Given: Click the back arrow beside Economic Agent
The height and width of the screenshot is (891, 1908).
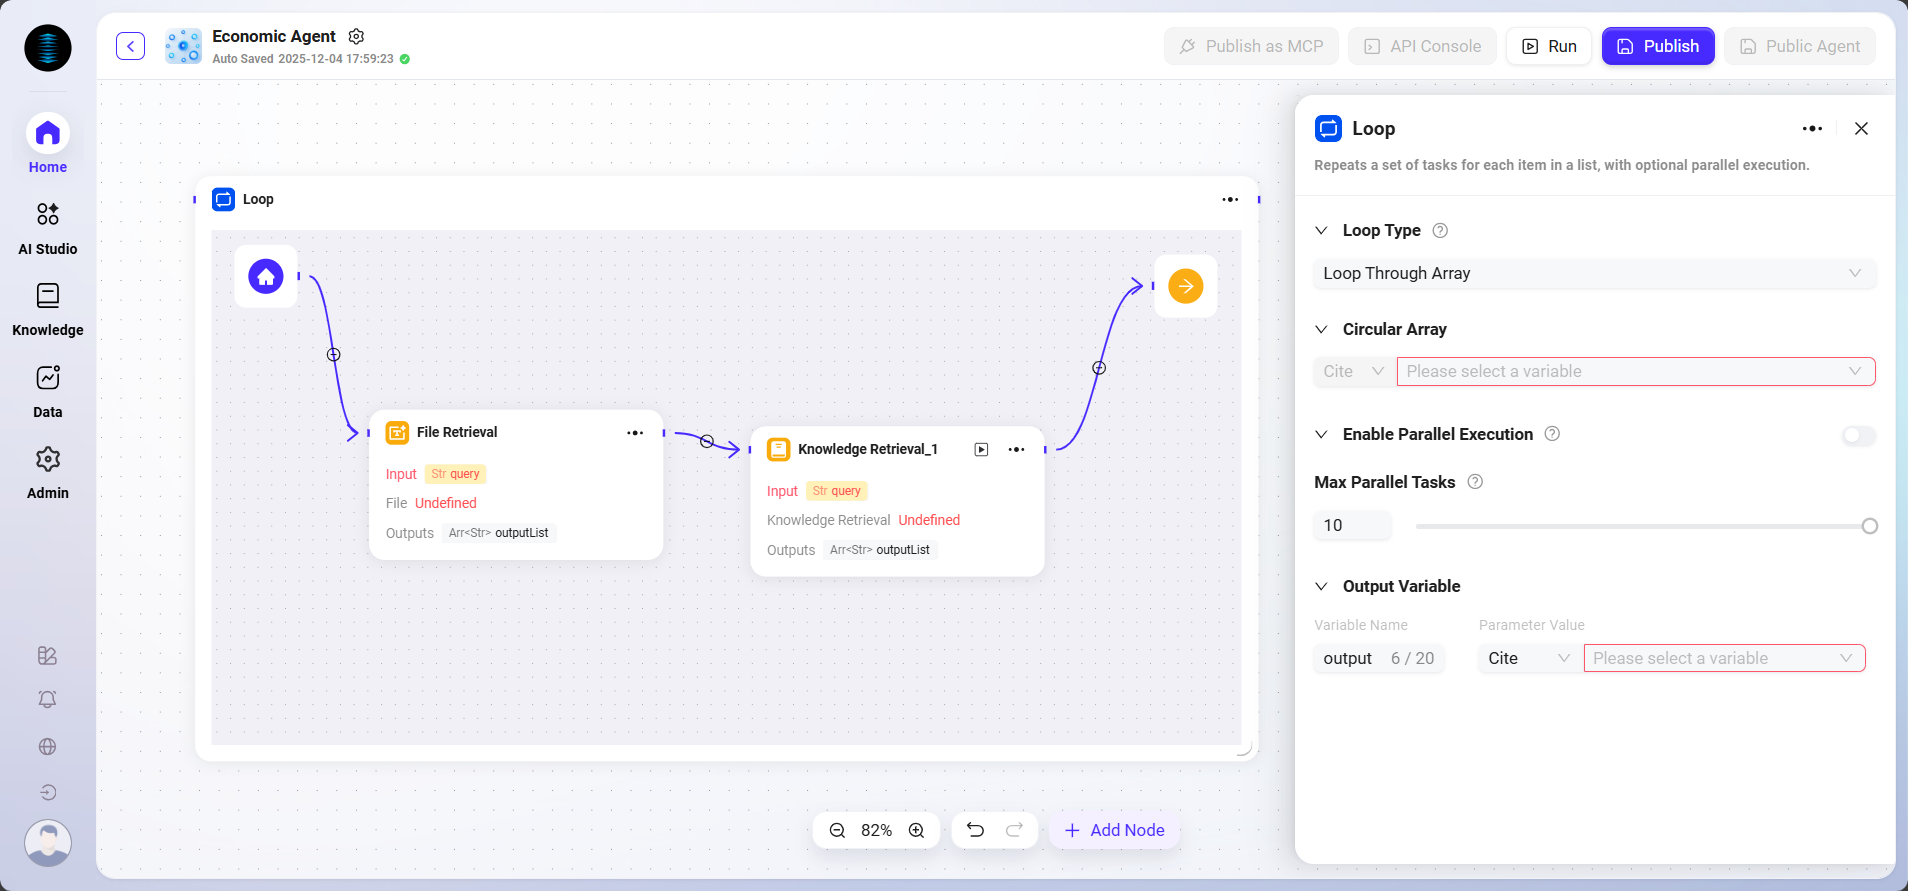Looking at the screenshot, I should coord(130,46).
